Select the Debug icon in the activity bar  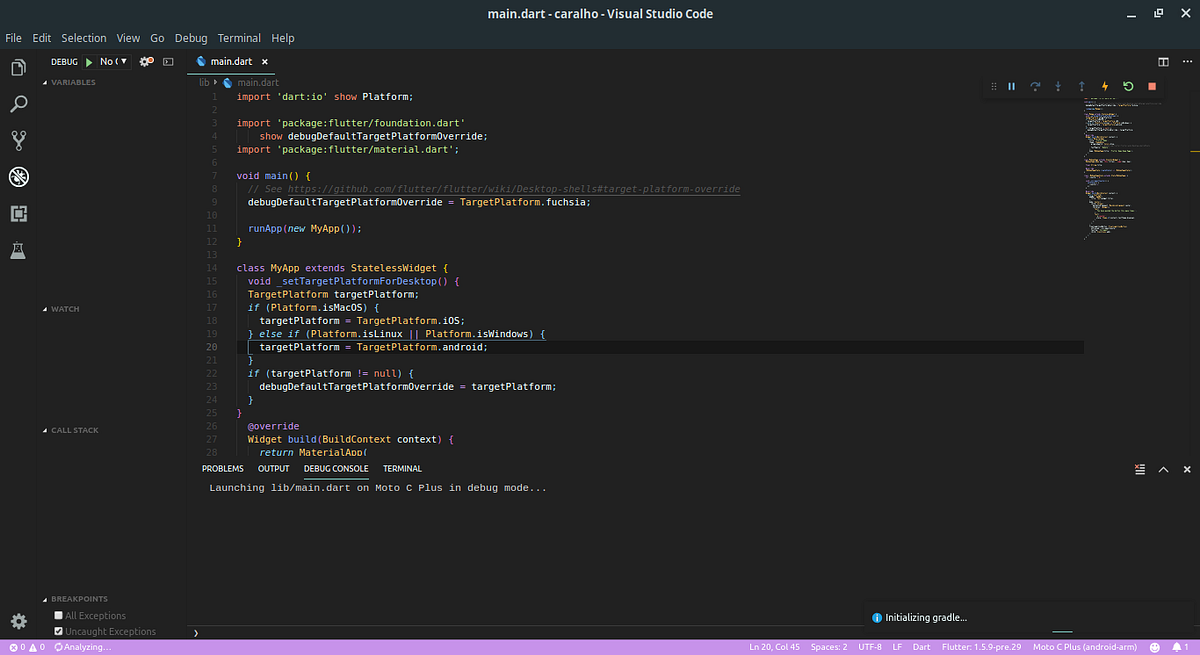[18, 176]
